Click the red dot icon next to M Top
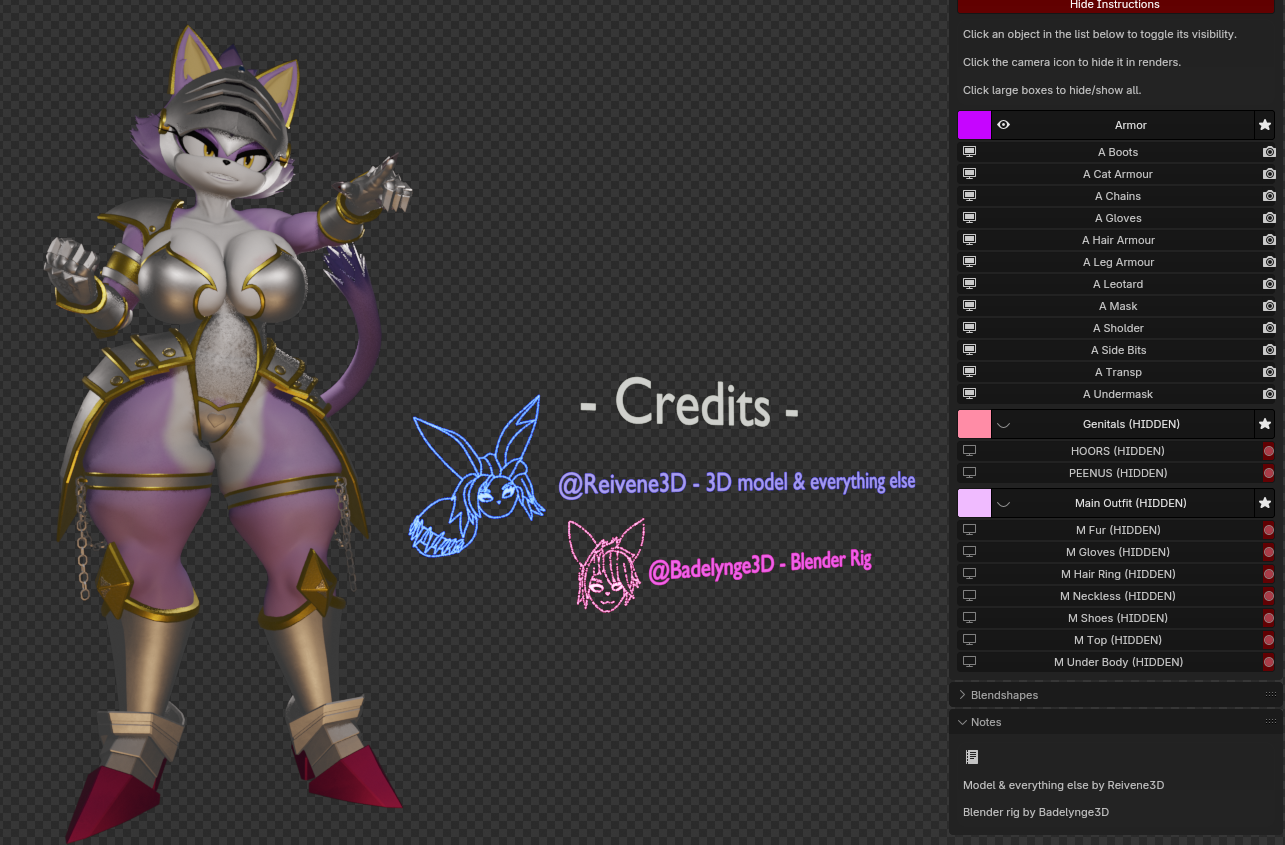 point(1269,640)
